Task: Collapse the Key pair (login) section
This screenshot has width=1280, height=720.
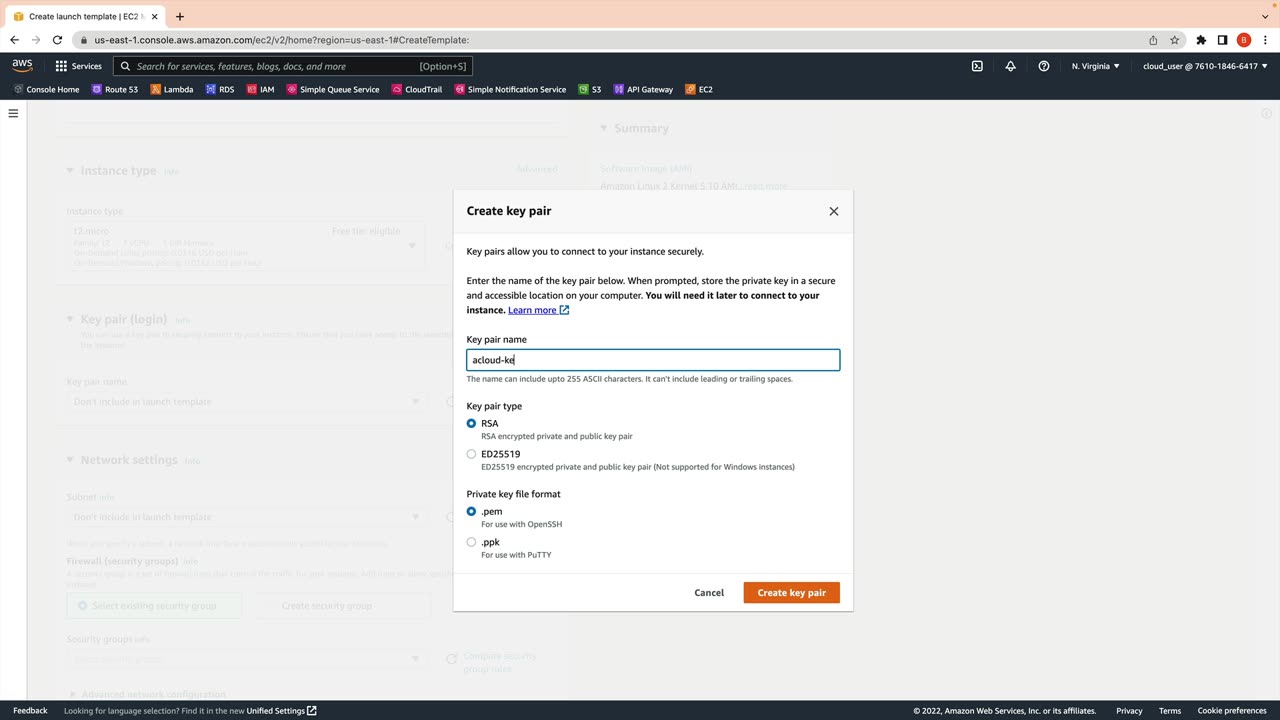Action: click(x=70, y=320)
